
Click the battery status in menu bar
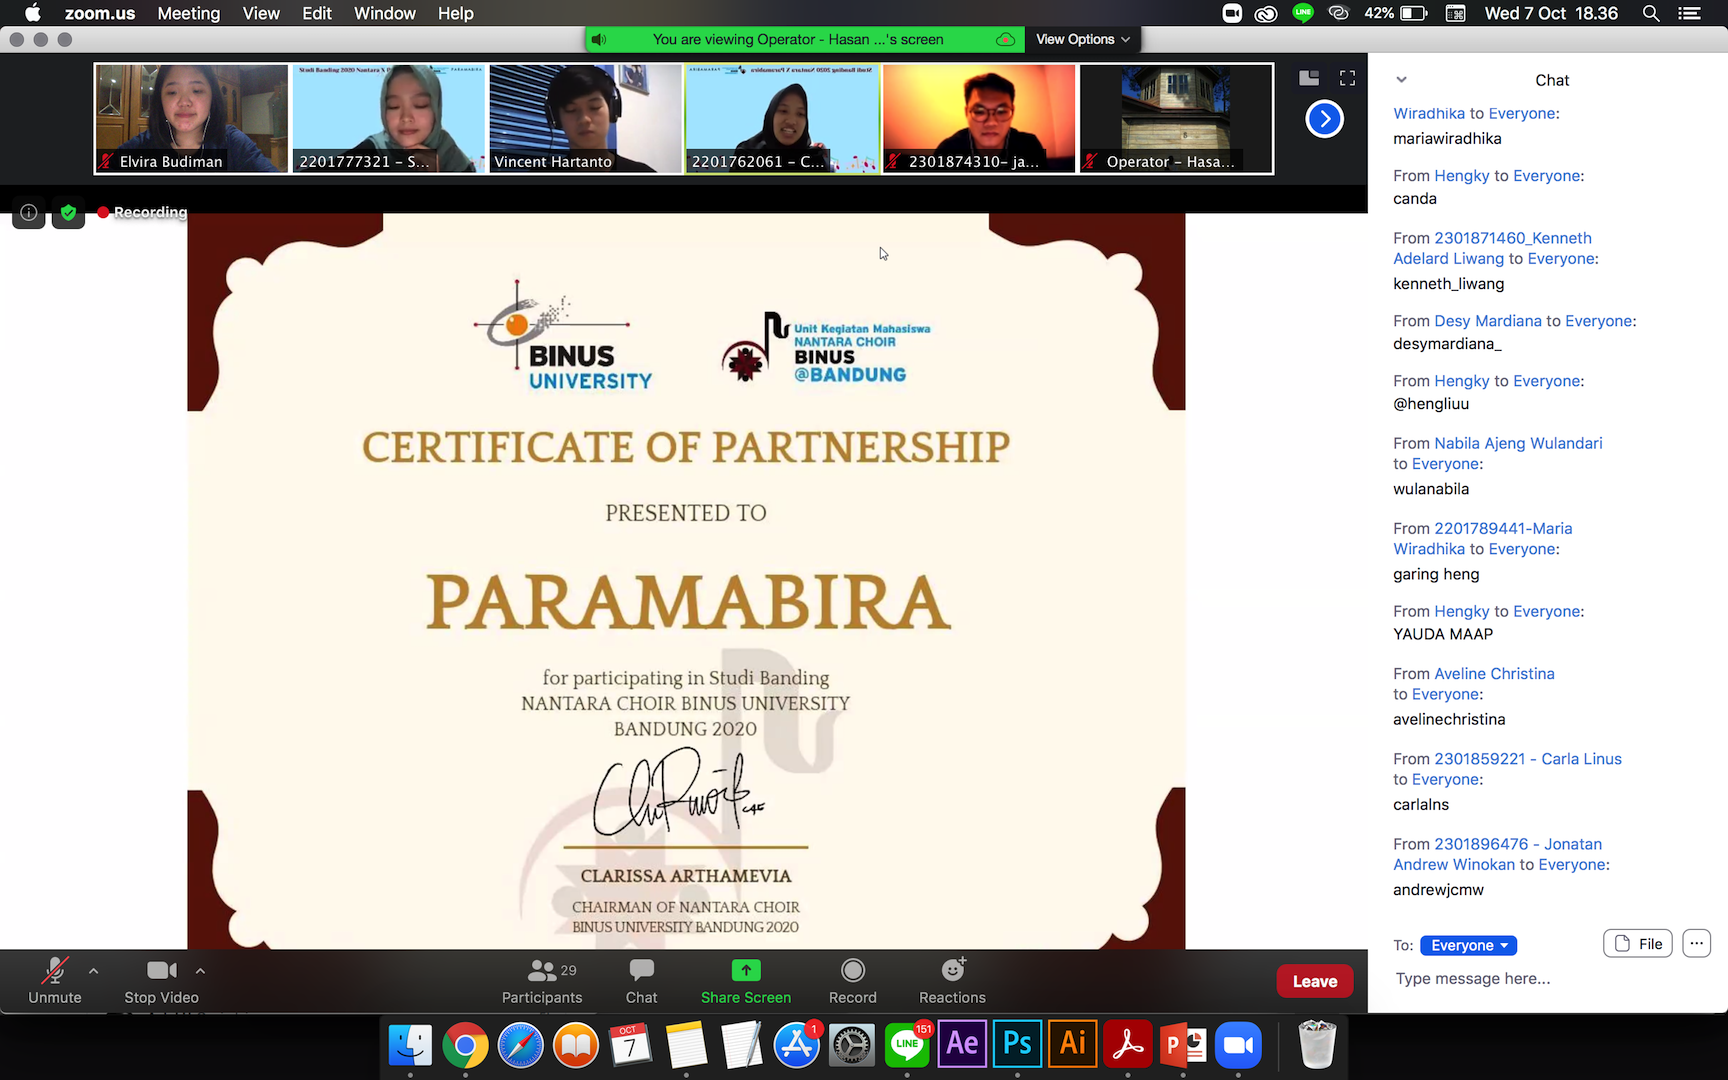coord(1396,13)
